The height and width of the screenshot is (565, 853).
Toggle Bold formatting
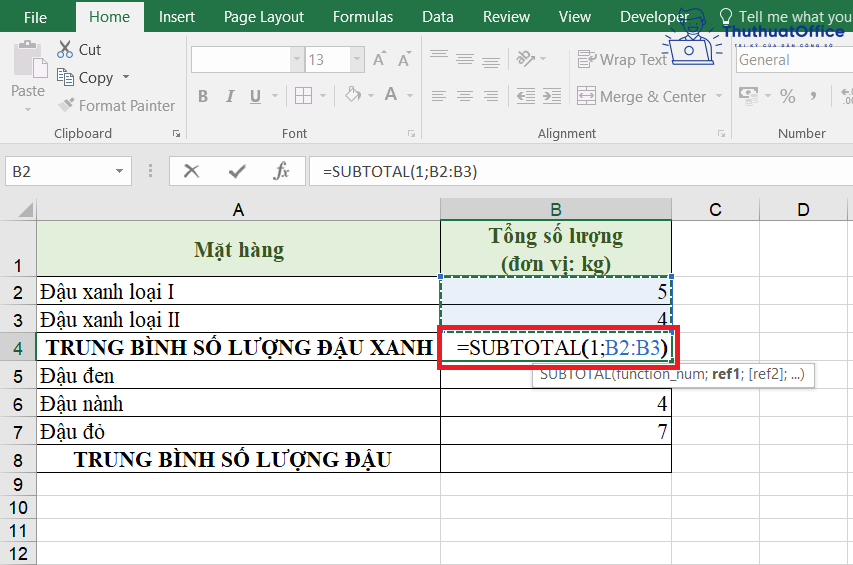coord(203,96)
